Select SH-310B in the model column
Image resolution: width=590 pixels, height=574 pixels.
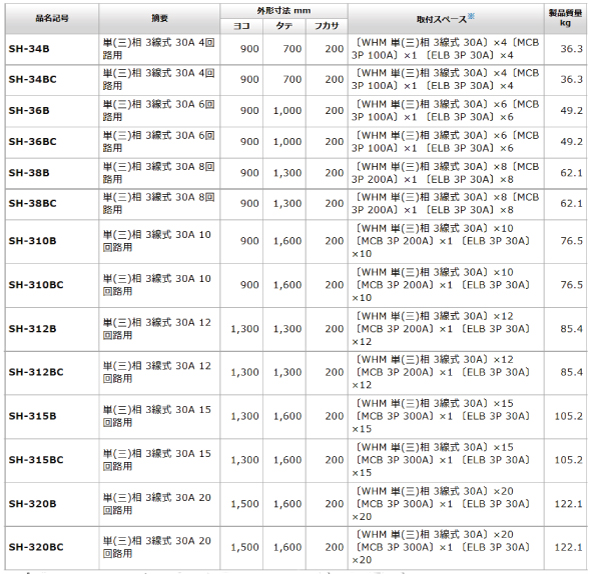click(x=33, y=241)
